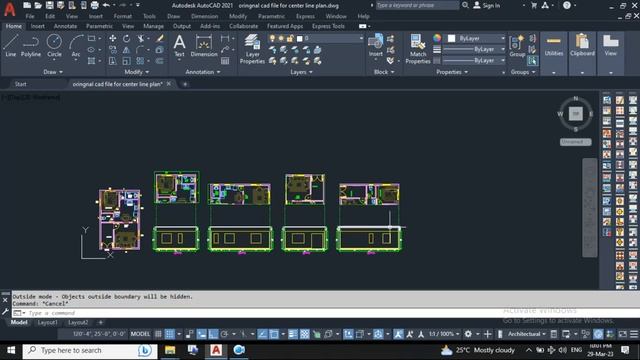
Task: Click the Table icon in Annotation panel
Action: point(225,61)
